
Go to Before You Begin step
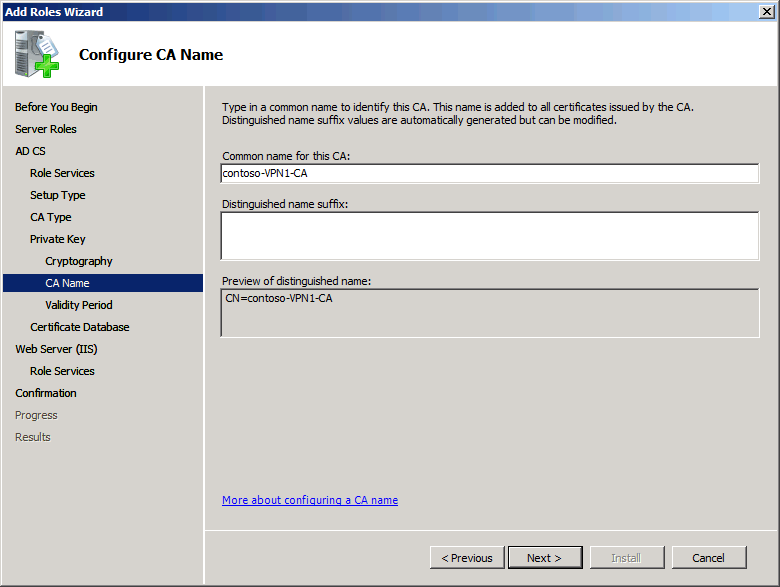(x=56, y=107)
